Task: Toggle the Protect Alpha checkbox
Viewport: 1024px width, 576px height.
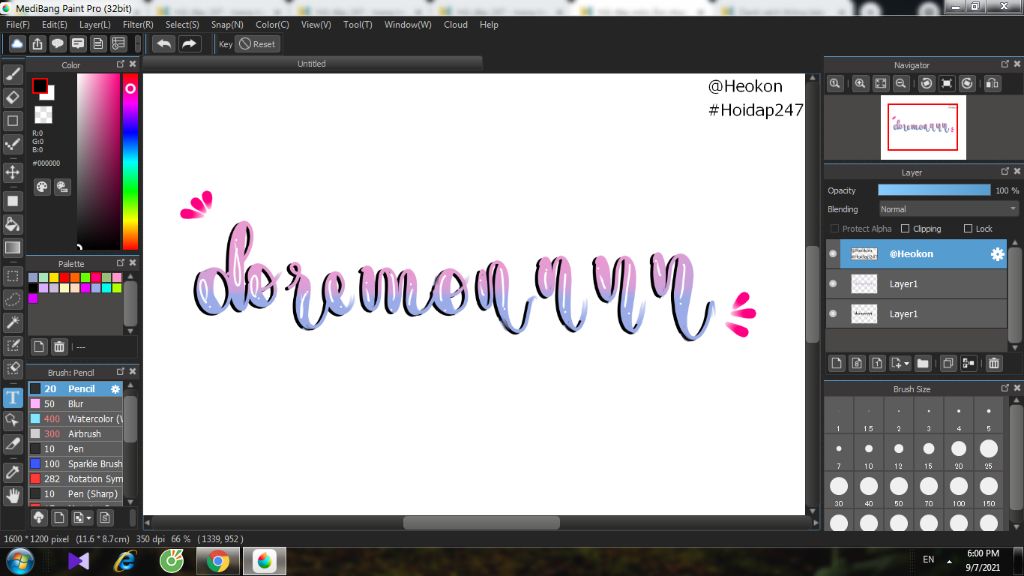Action: (x=834, y=229)
